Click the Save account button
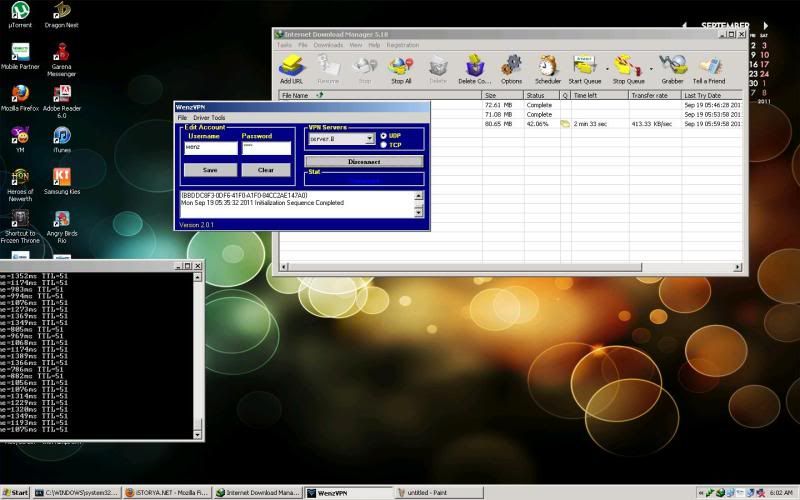 [210, 170]
